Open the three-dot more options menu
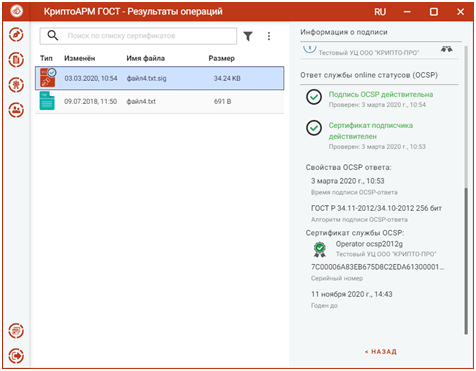This screenshot has height=371, width=476. pyautogui.click(x=269, y=36)
